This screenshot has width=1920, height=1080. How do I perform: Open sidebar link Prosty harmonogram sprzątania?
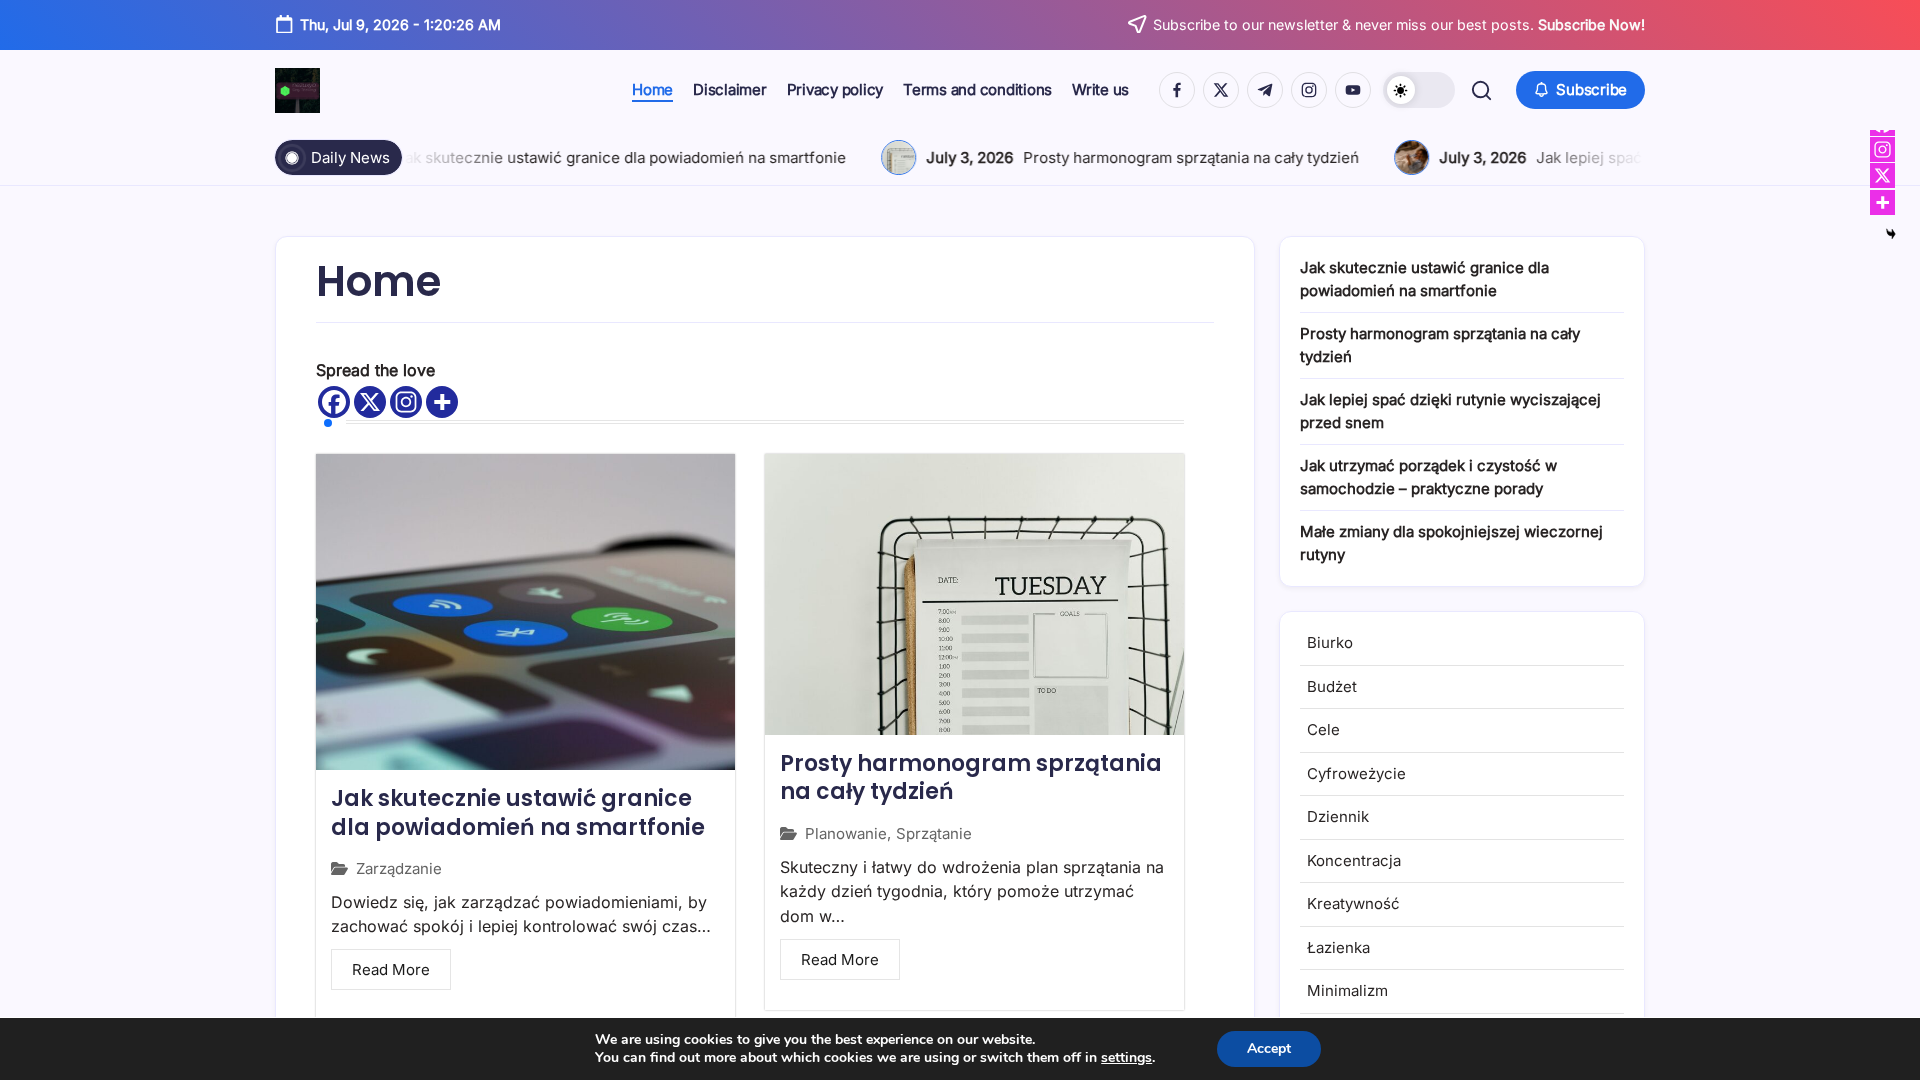tap(1440, 345)
